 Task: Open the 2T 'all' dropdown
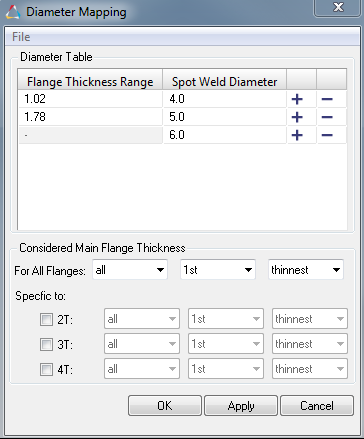pos(142,319)
